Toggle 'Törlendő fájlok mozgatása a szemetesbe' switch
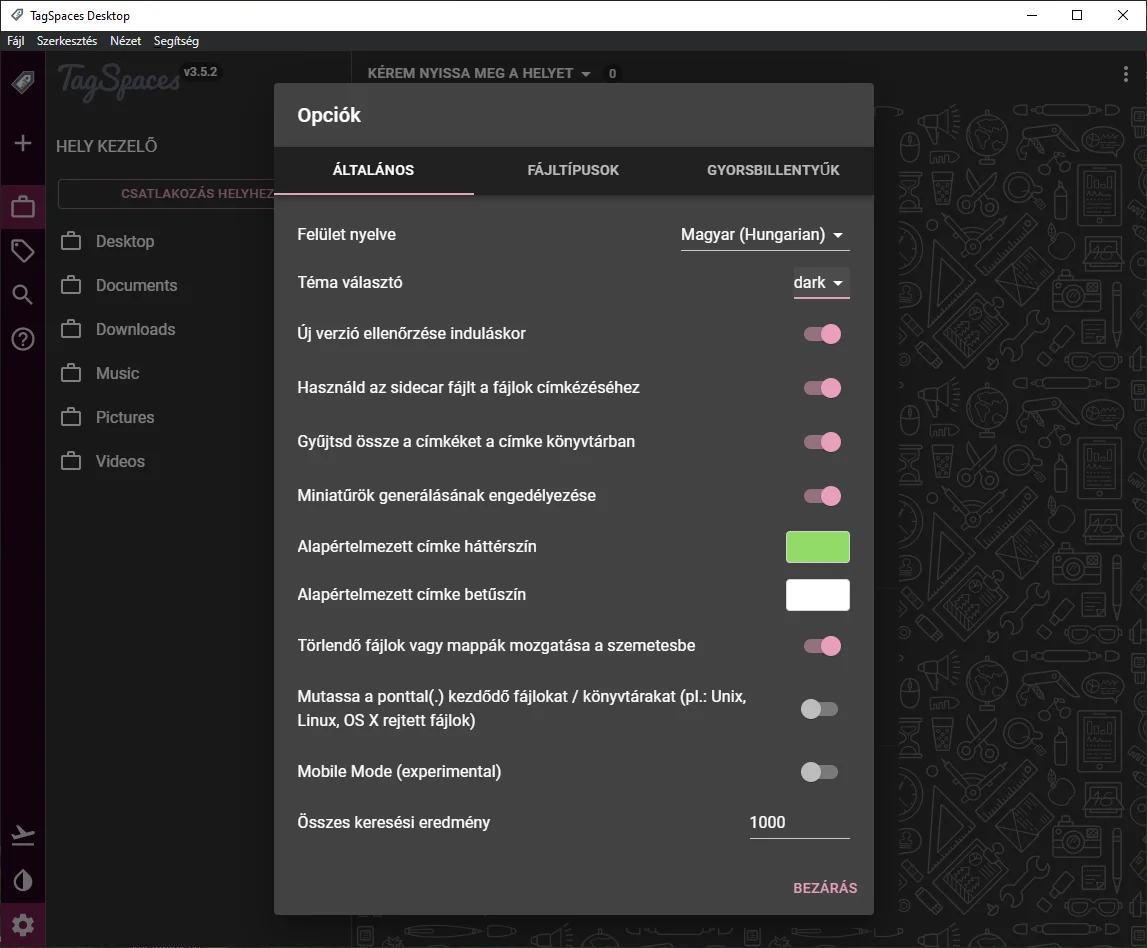 click(822, 646)
